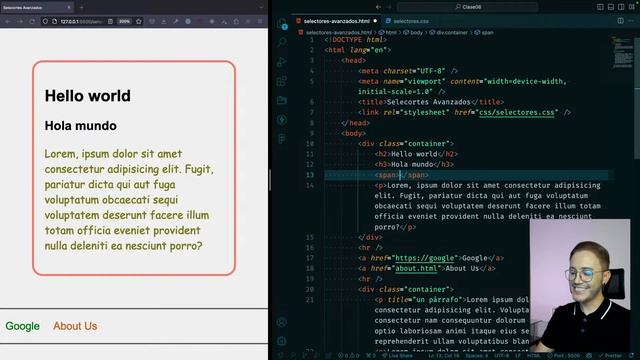Open the css/selectores.css href link in code
This screenshot has height=360, width=640.
pos(516,112)
